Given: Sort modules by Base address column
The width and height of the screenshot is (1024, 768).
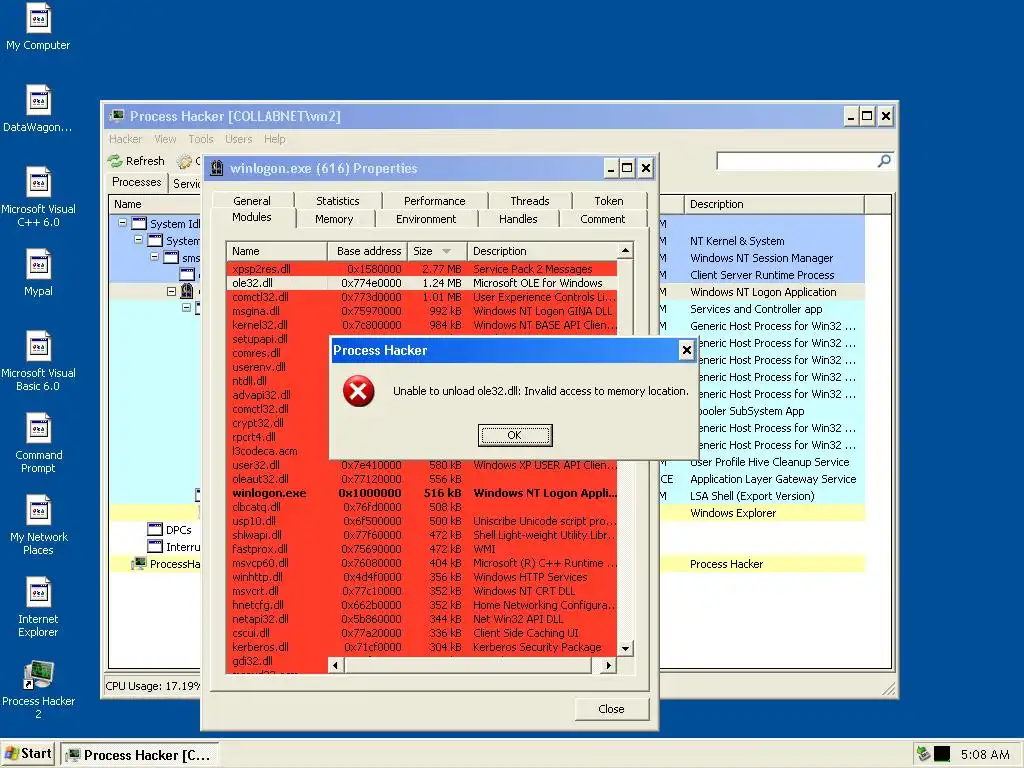Looking at the screenshot, I should click(x=368, y=251).
